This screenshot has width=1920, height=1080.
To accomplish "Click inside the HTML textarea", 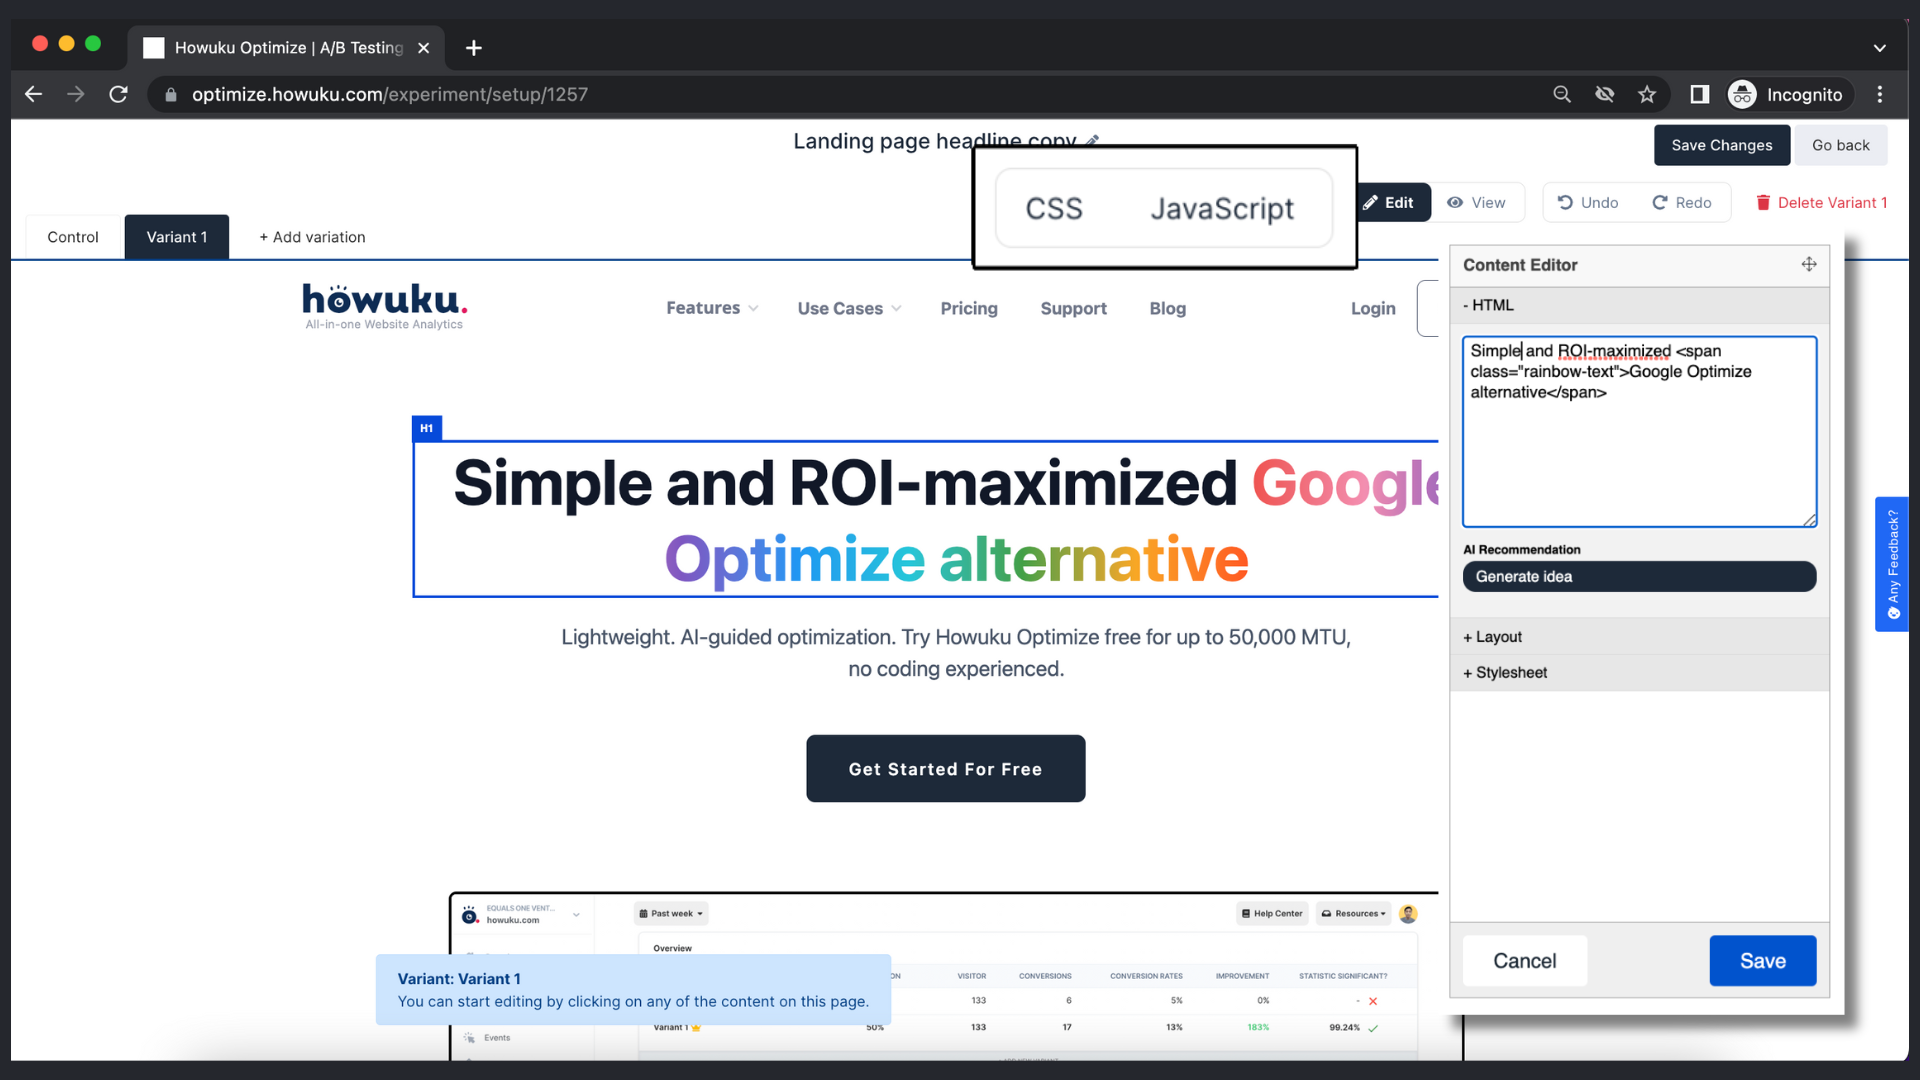I will point(1639,432).
